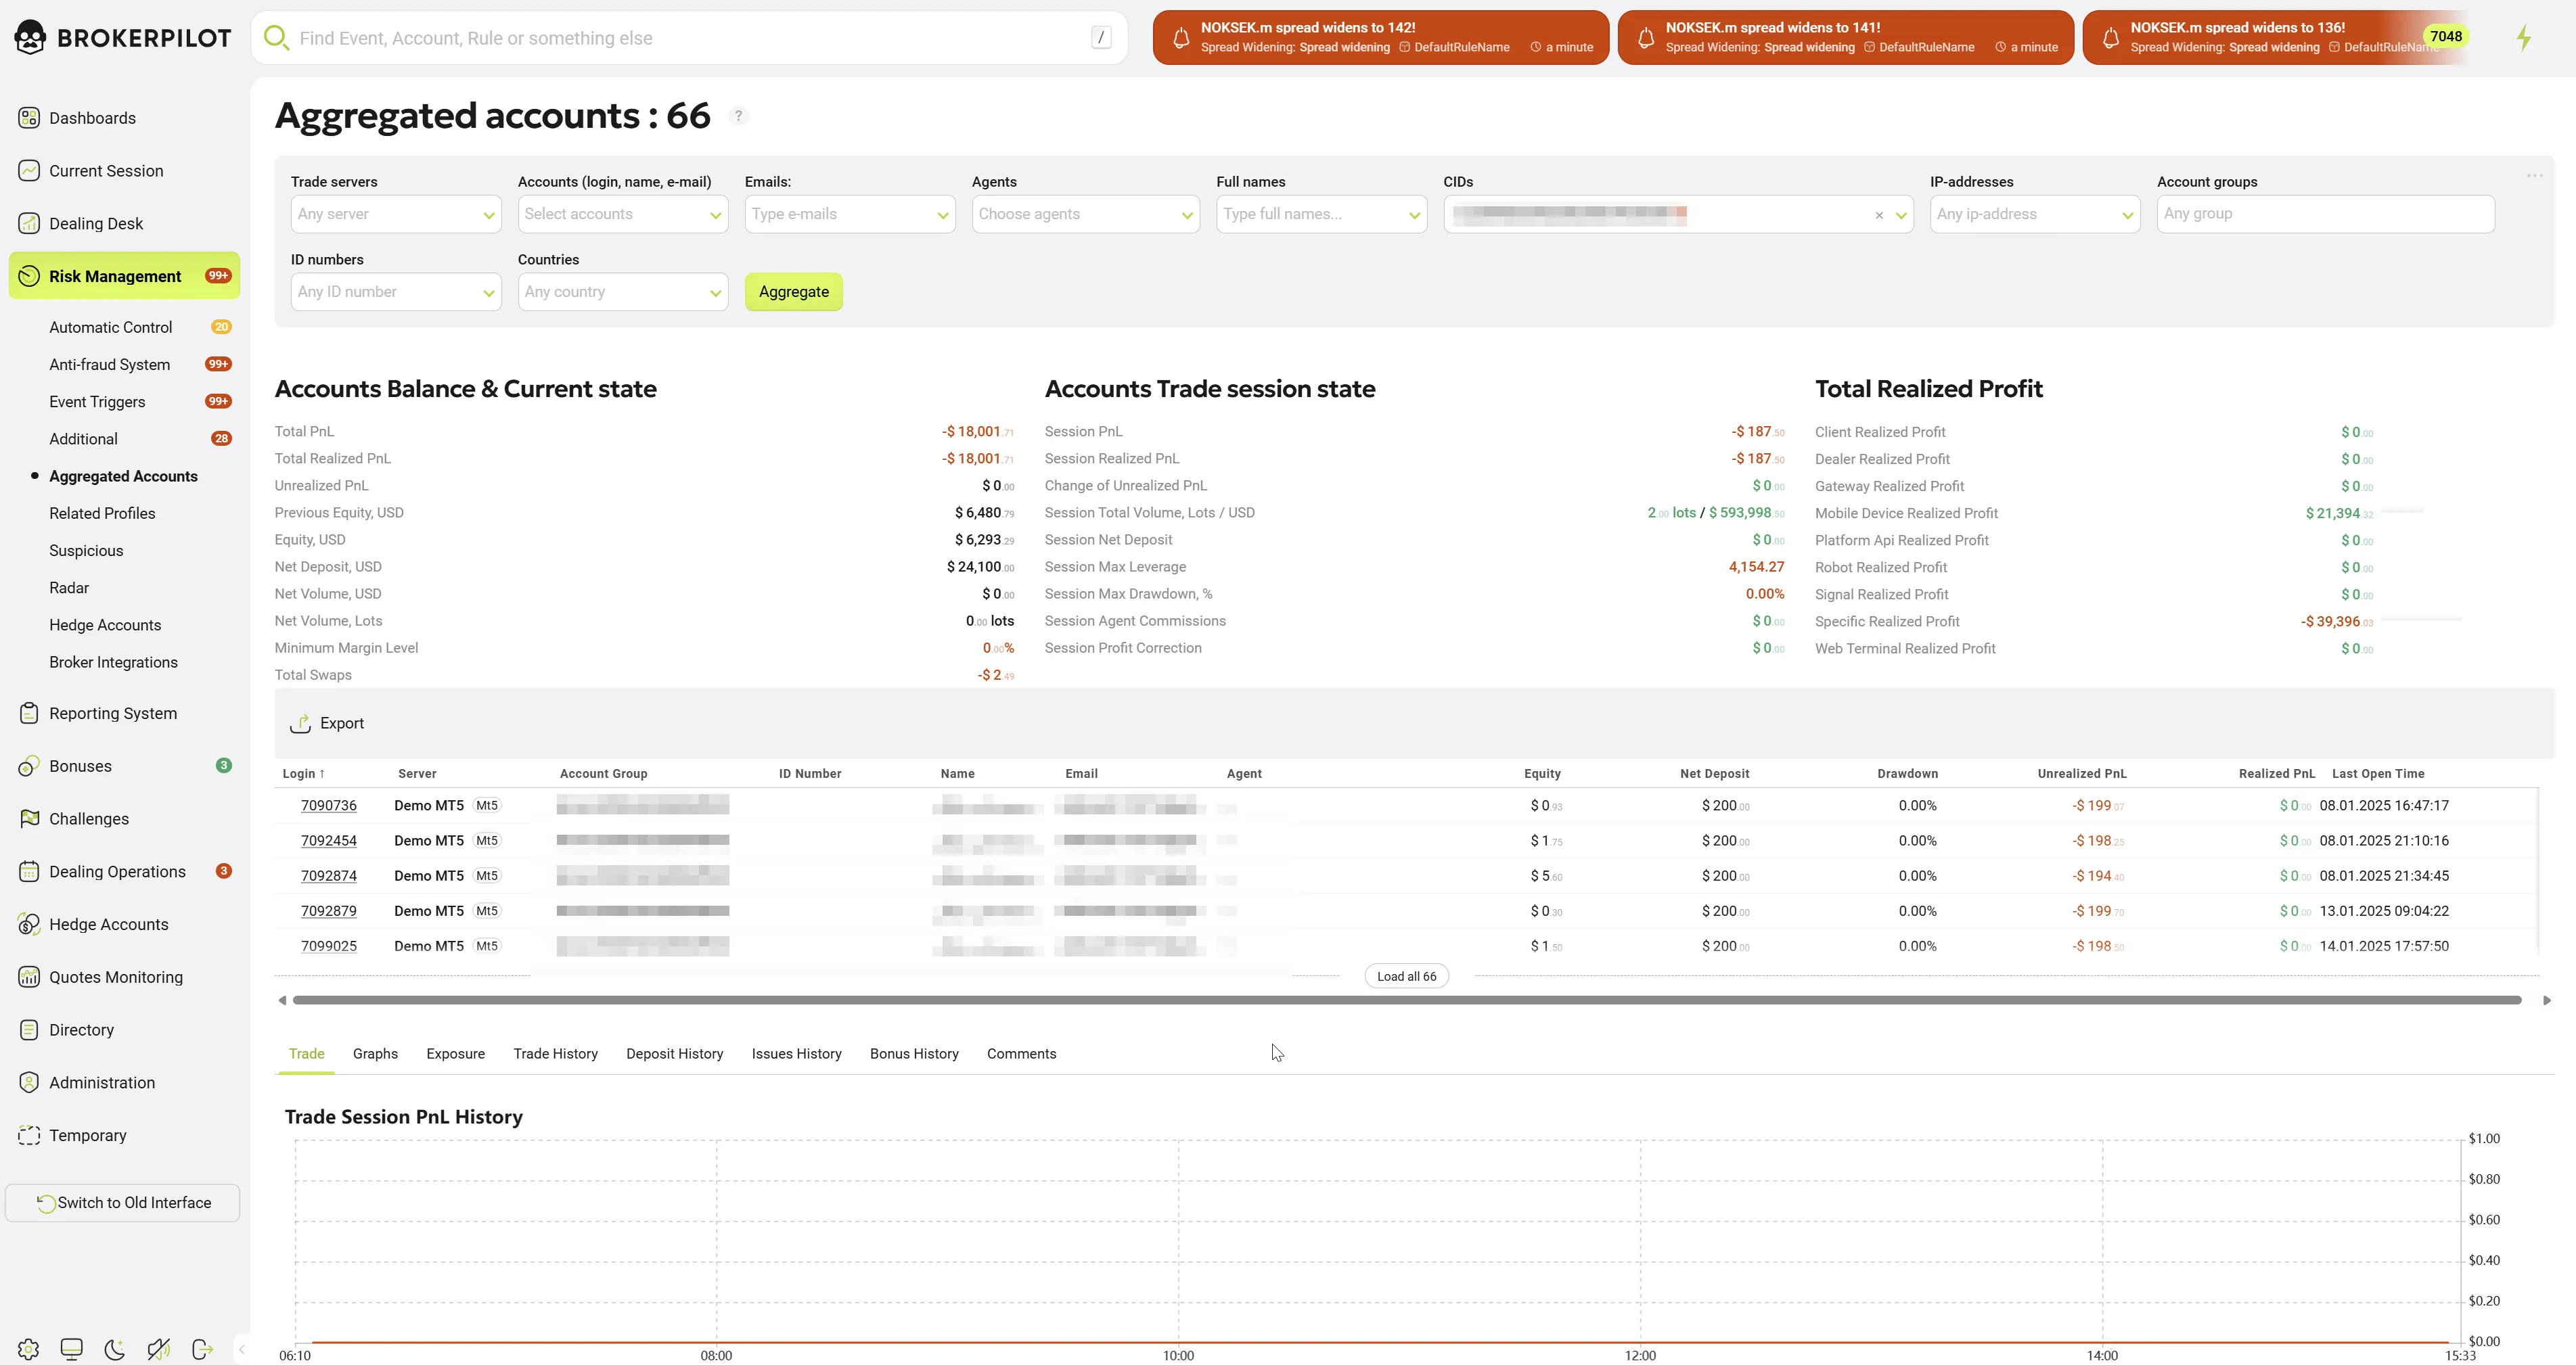Clear the CIDs filter with the x

1879,215
